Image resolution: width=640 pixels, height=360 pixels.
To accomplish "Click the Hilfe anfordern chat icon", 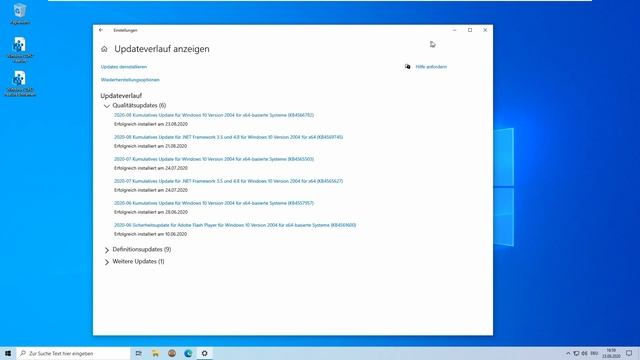I will coord(407,67).
